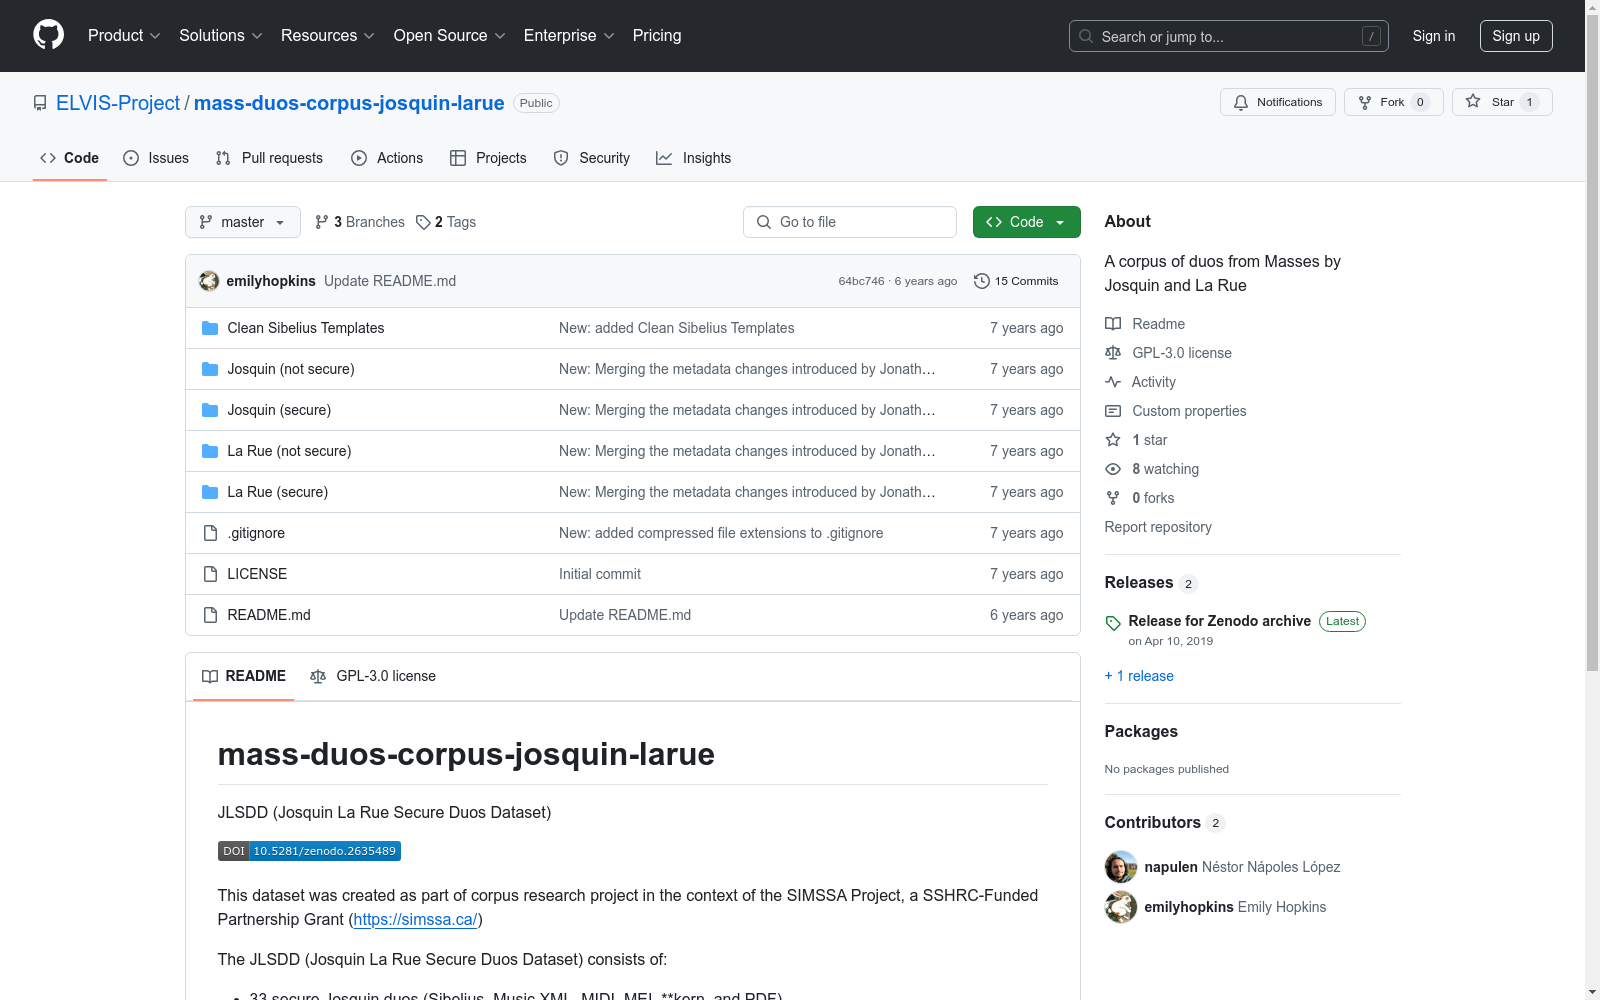The height and width of the screenshot is (1000, 1600).
Task: Click the folder icon for Josquin (not secure)
Action: 210,369
